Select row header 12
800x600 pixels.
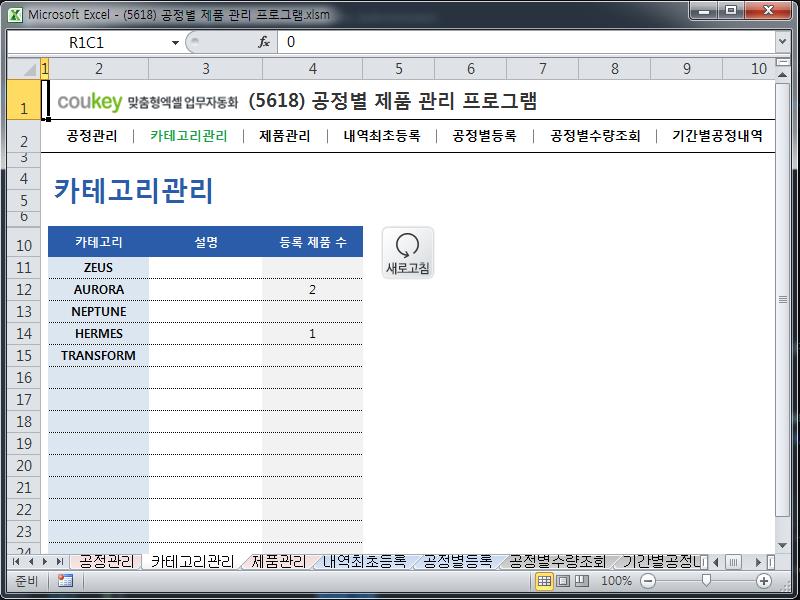[x=23, y=290]
